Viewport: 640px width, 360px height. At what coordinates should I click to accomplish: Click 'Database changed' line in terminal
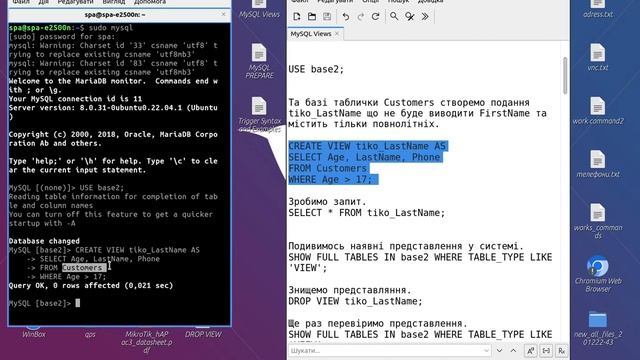click(x=44, y=241)
